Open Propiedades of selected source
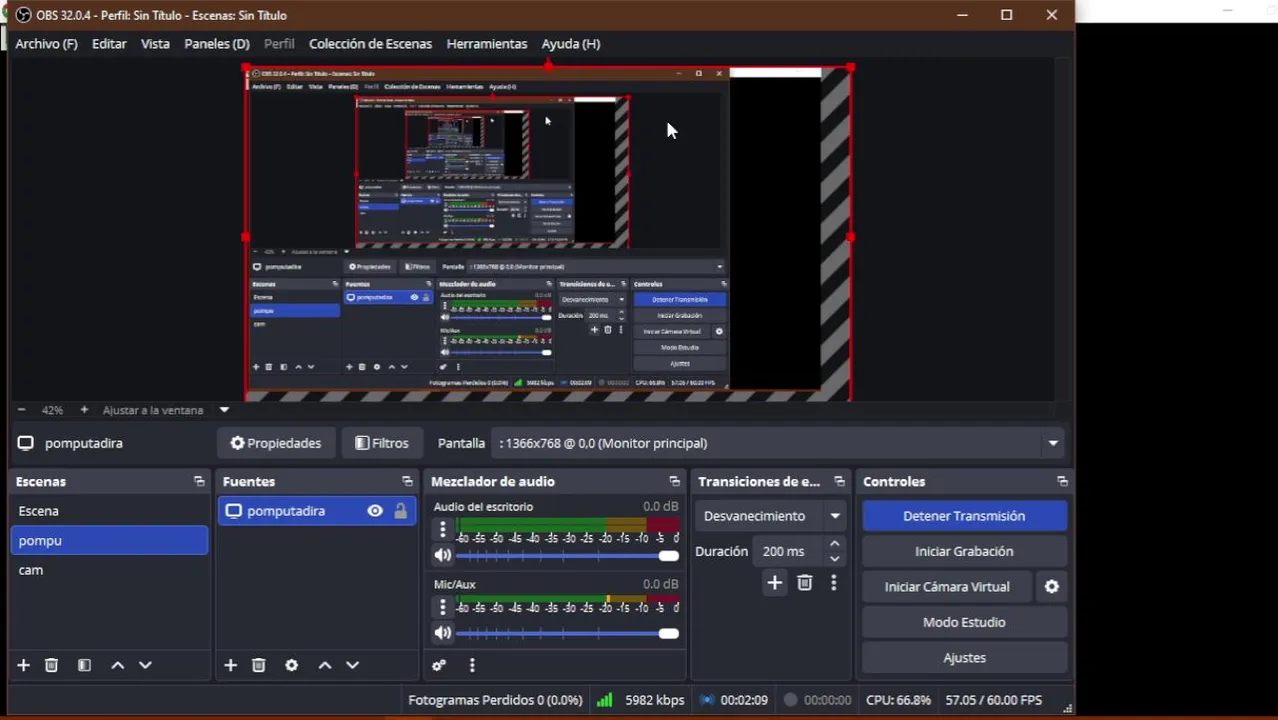1278x720 pixels. coord(276,443)
